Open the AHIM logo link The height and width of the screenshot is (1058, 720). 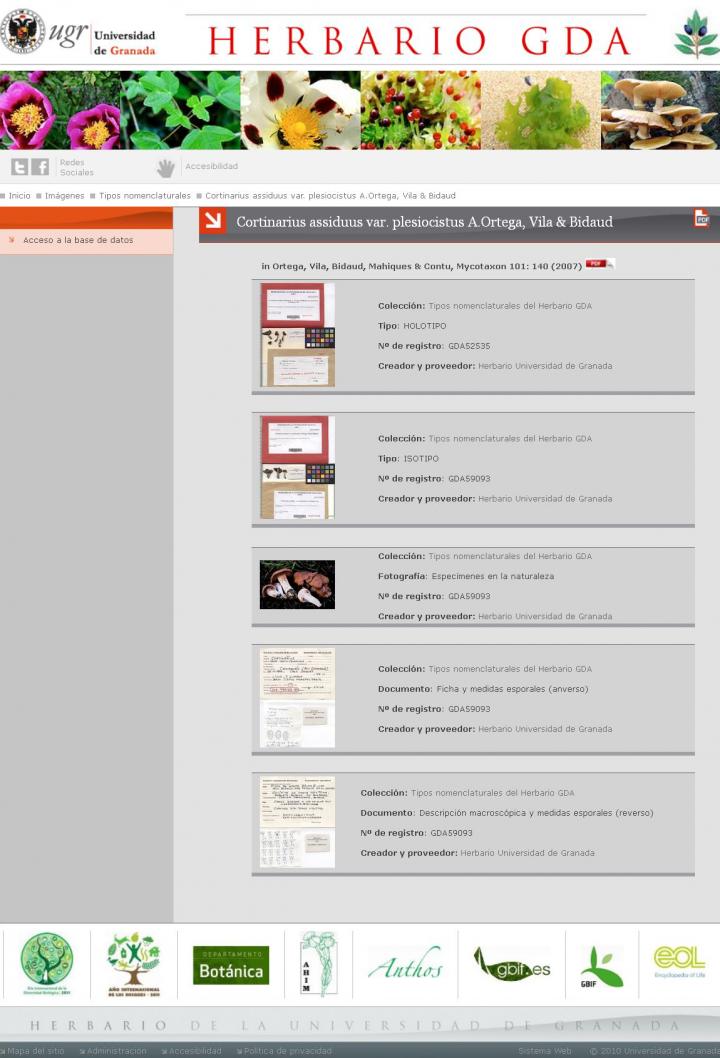click(318, 964)
